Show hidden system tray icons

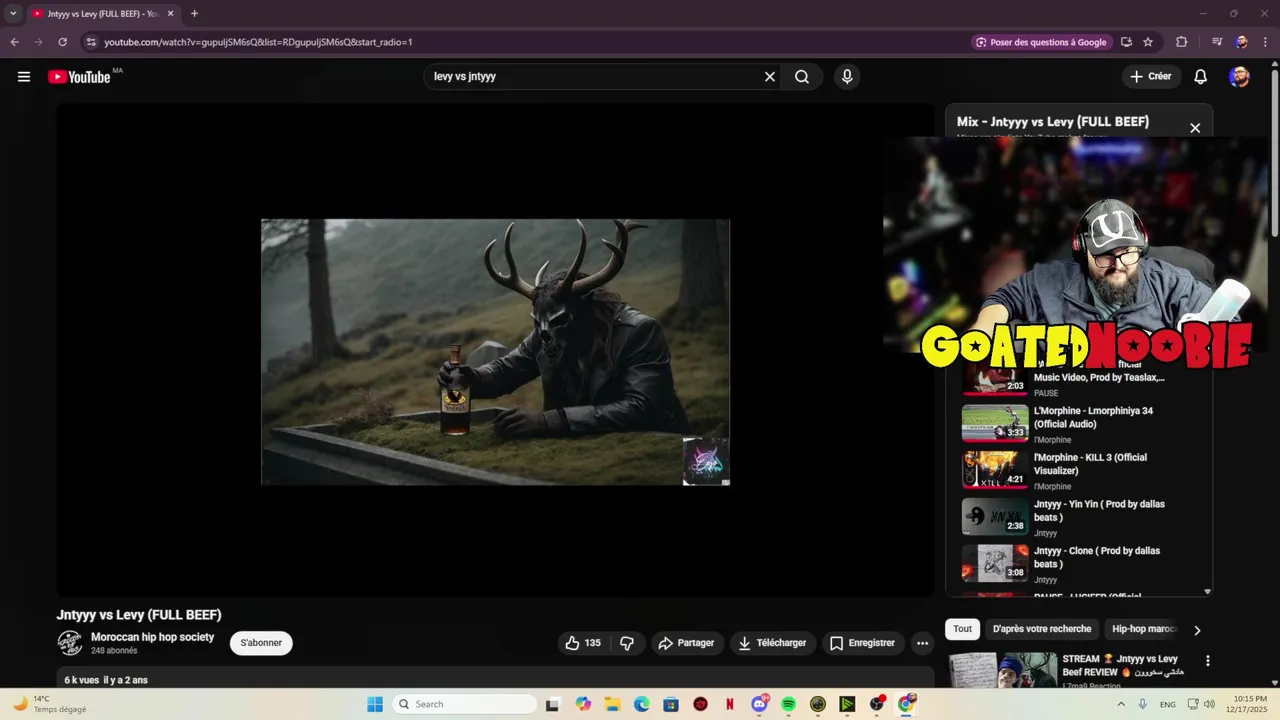(1120, 704)
